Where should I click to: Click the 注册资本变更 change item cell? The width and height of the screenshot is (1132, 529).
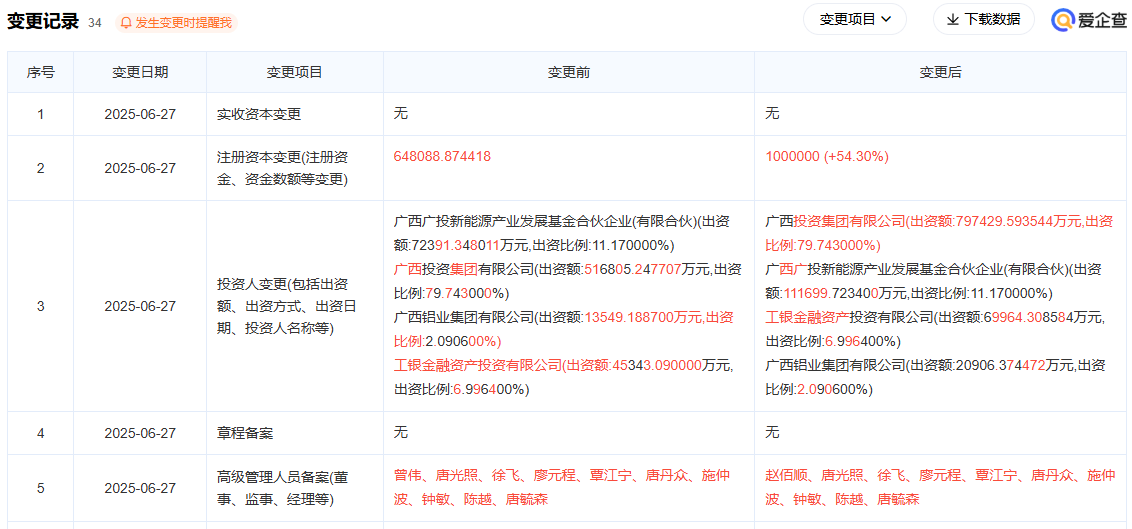point(283,168)
